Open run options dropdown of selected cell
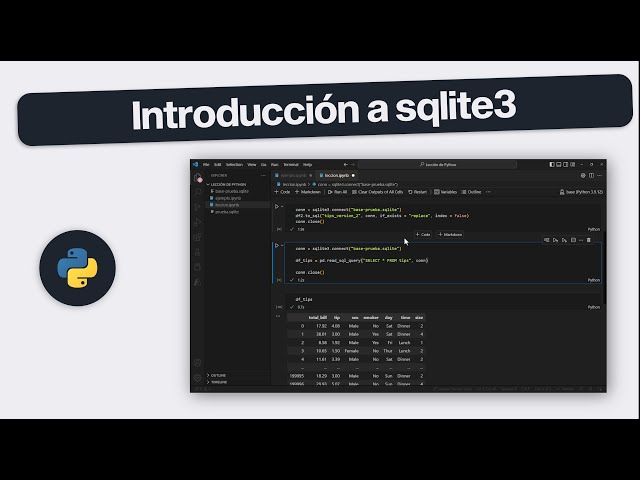 (282, 245)
